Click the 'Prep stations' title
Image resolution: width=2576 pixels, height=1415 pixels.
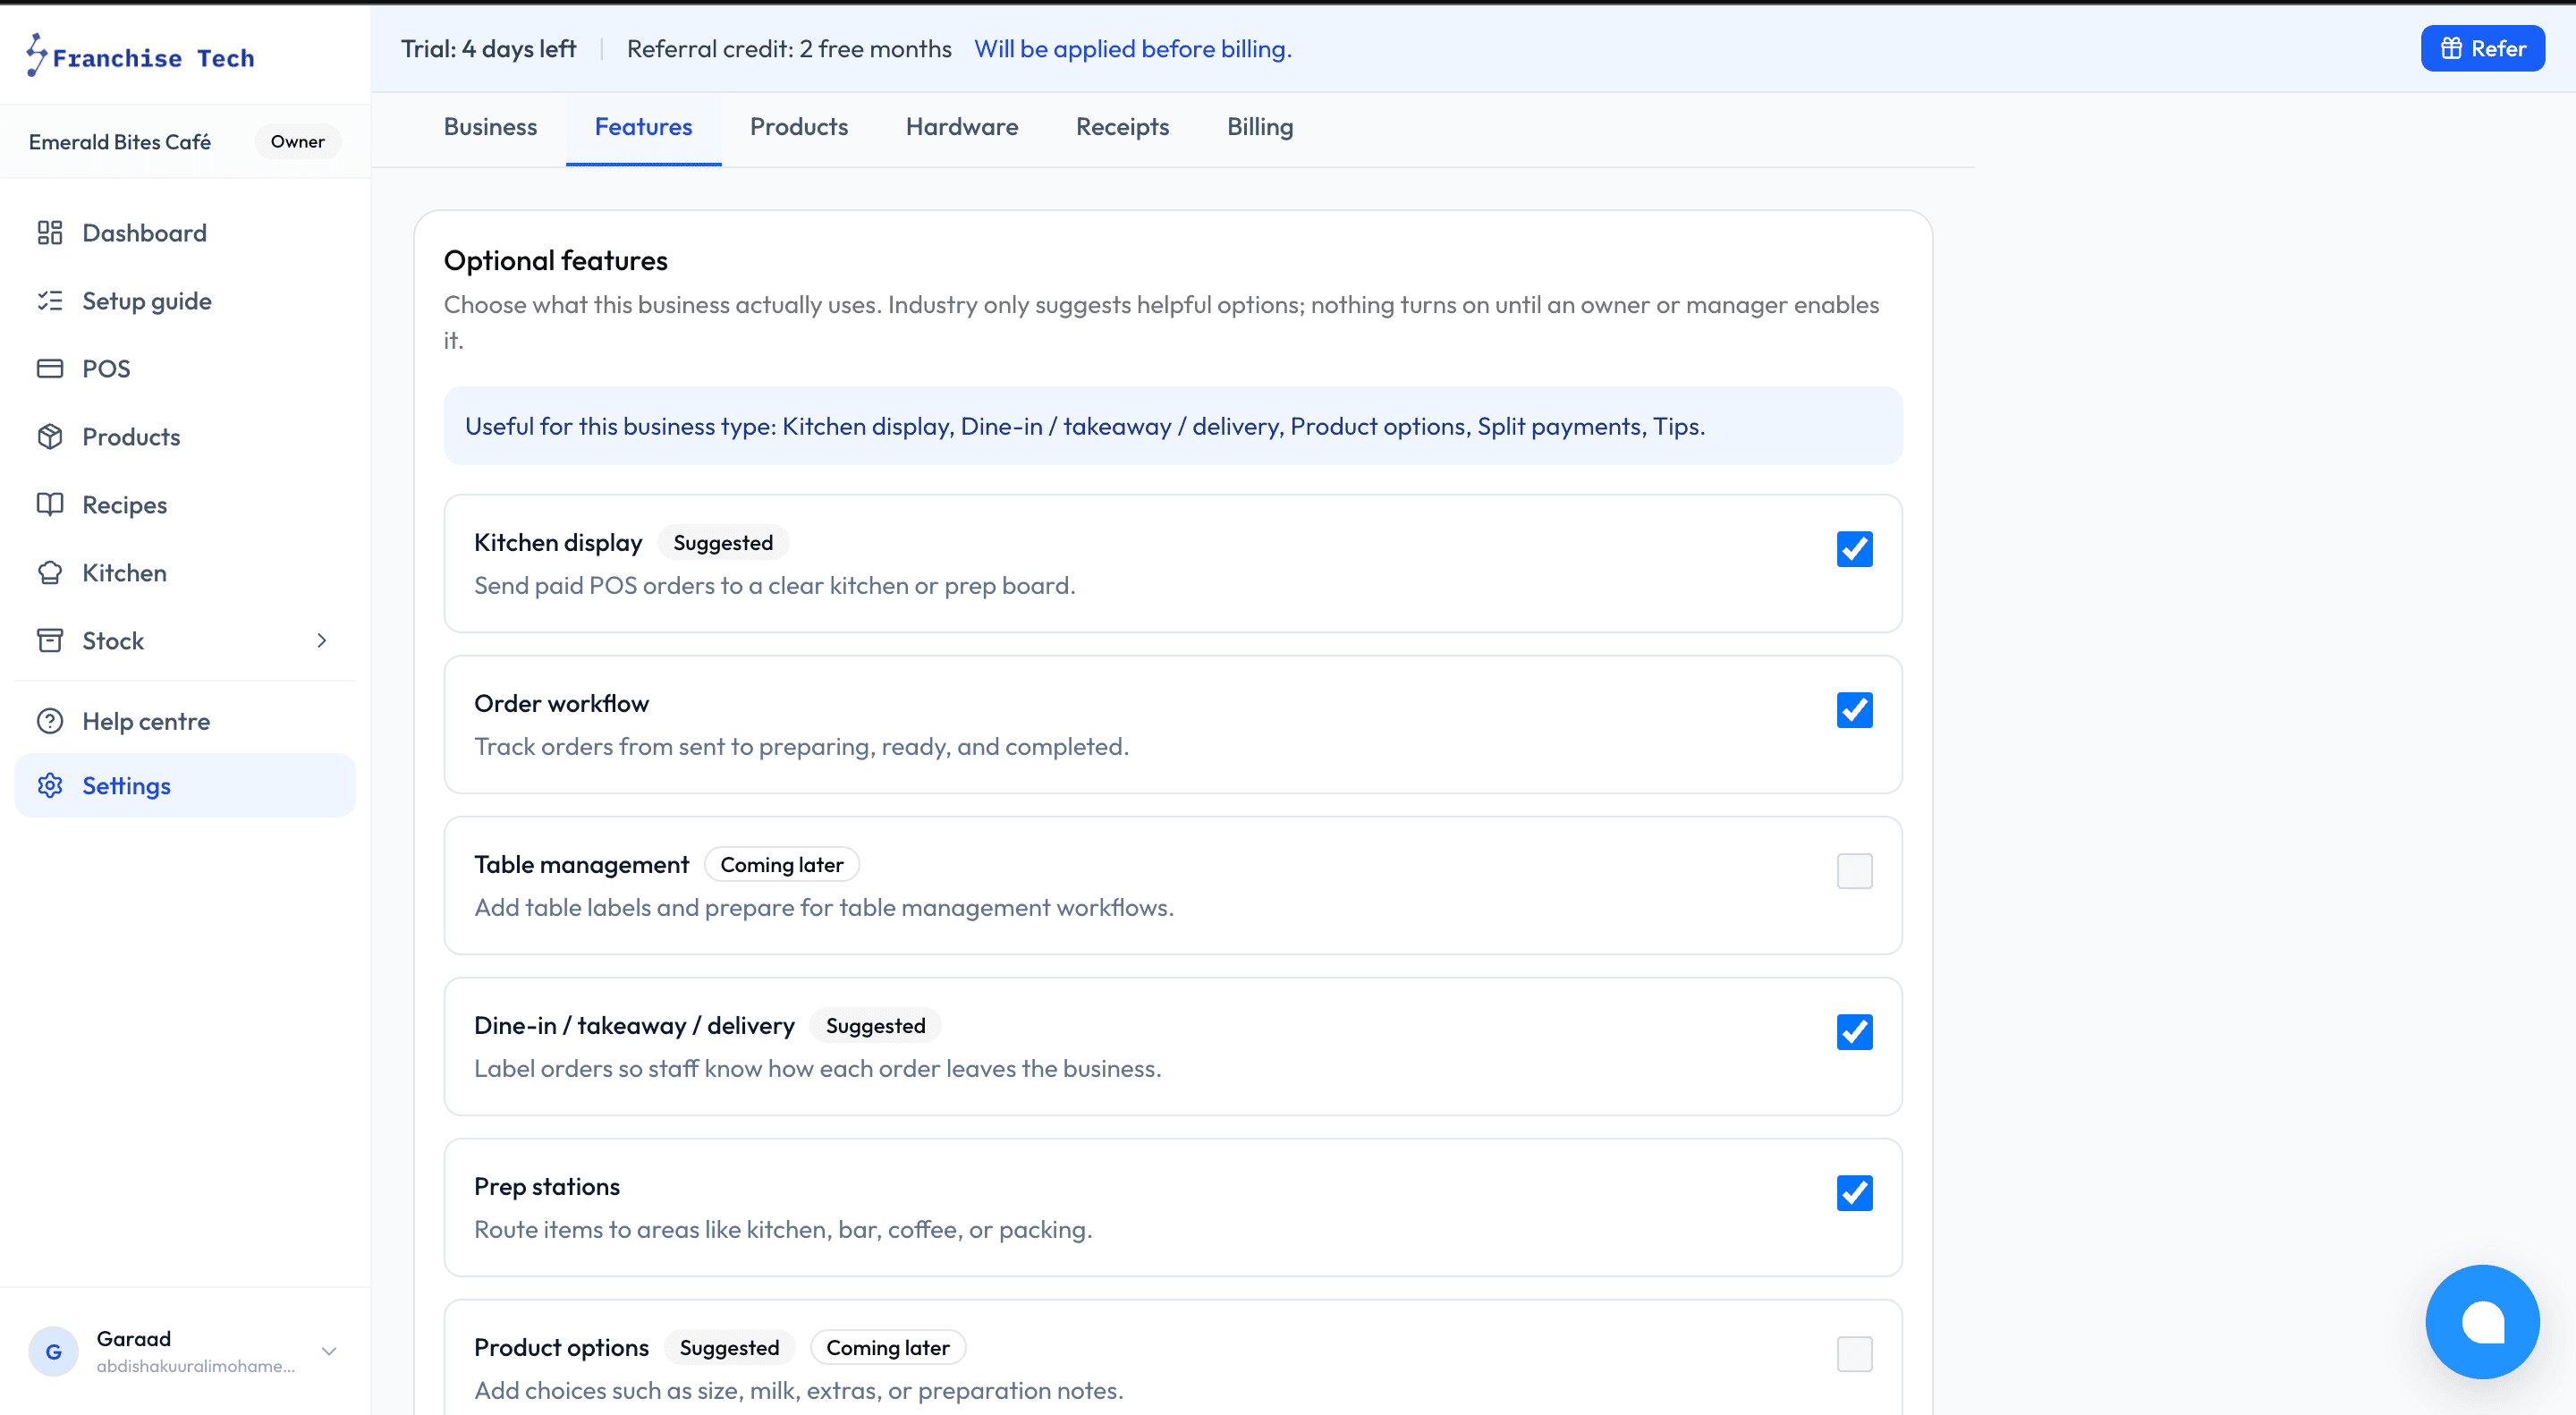click(x=547, y=1187)
